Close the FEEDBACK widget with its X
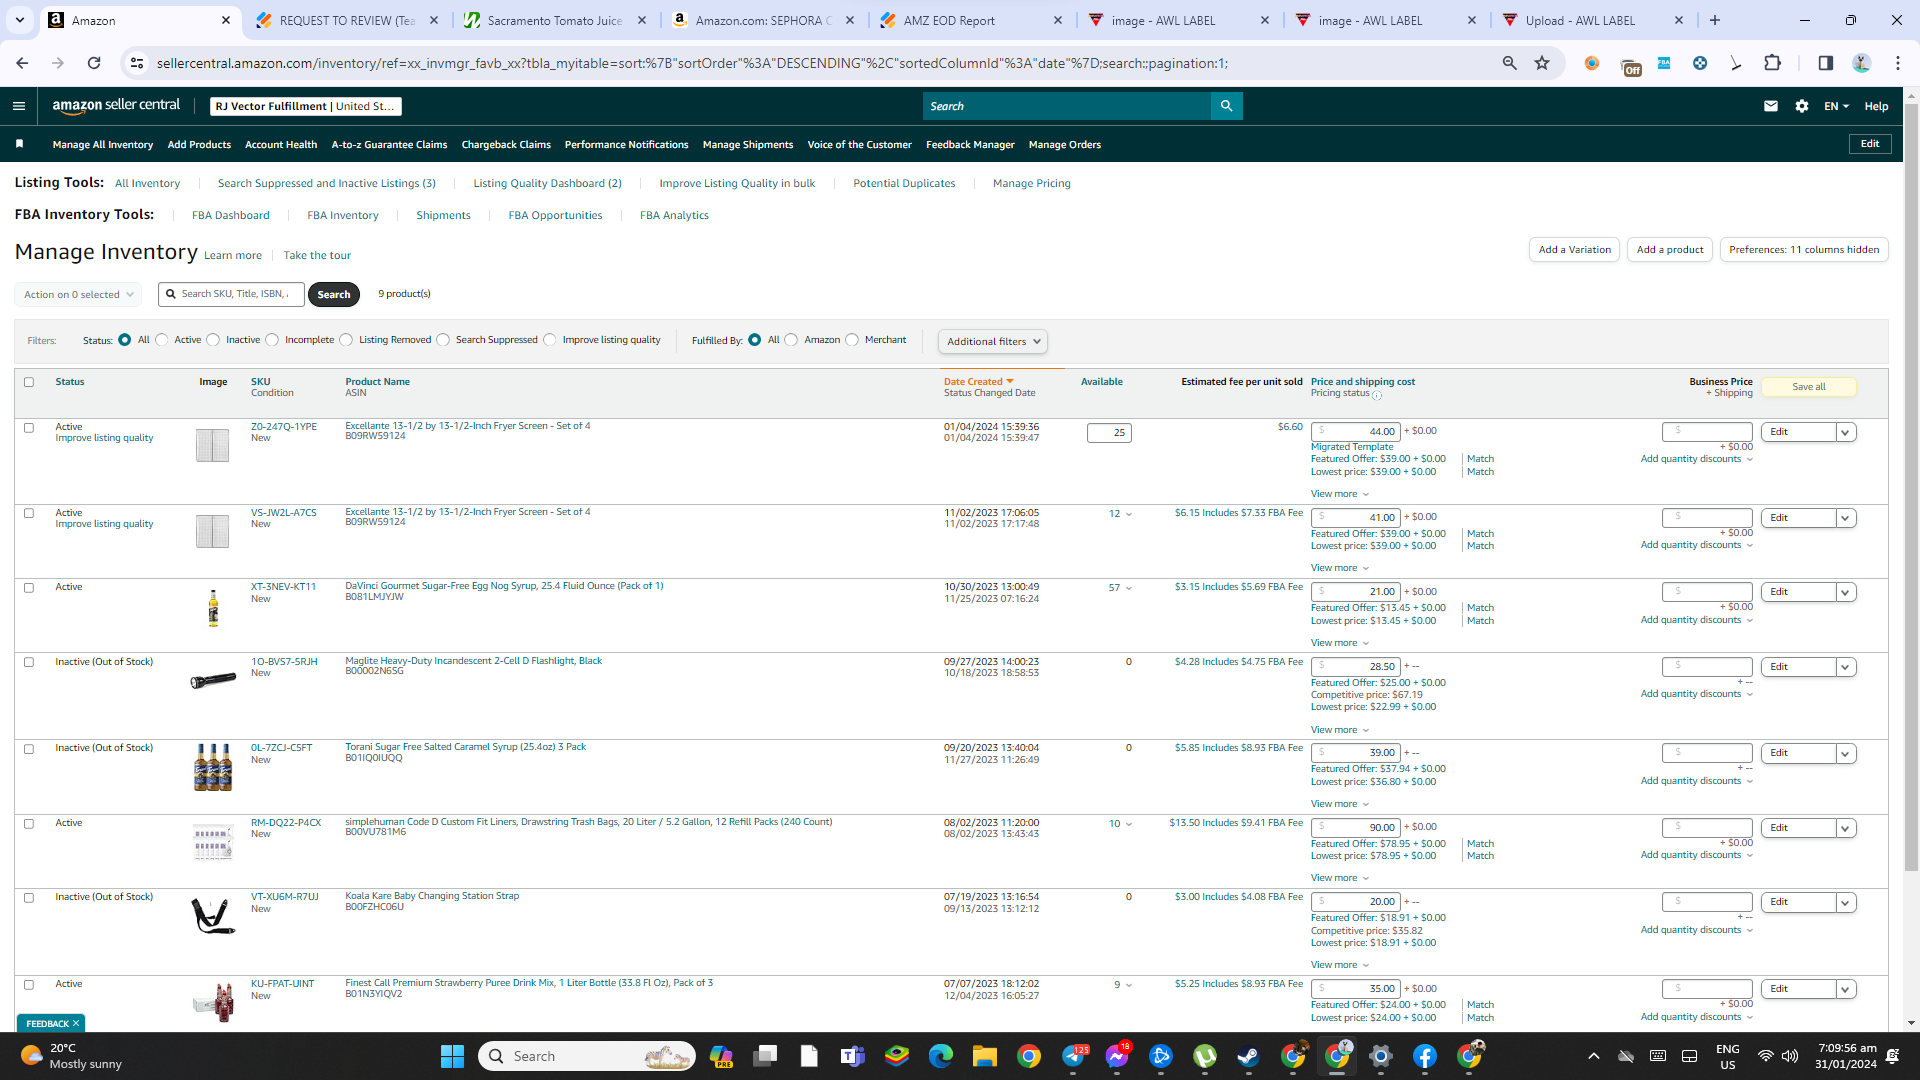Image resolution: width=1920 pixels, height=1080 pixels. coord(76,1023)
